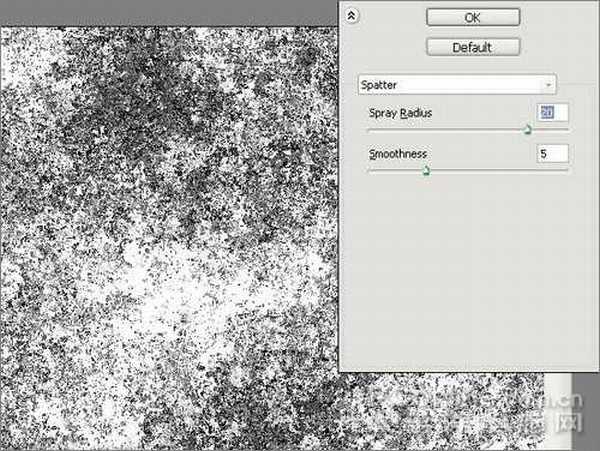This screenshot has width=600, height=451.
Task: Focus the Spray Radius value field
Action: click(553, 113)
